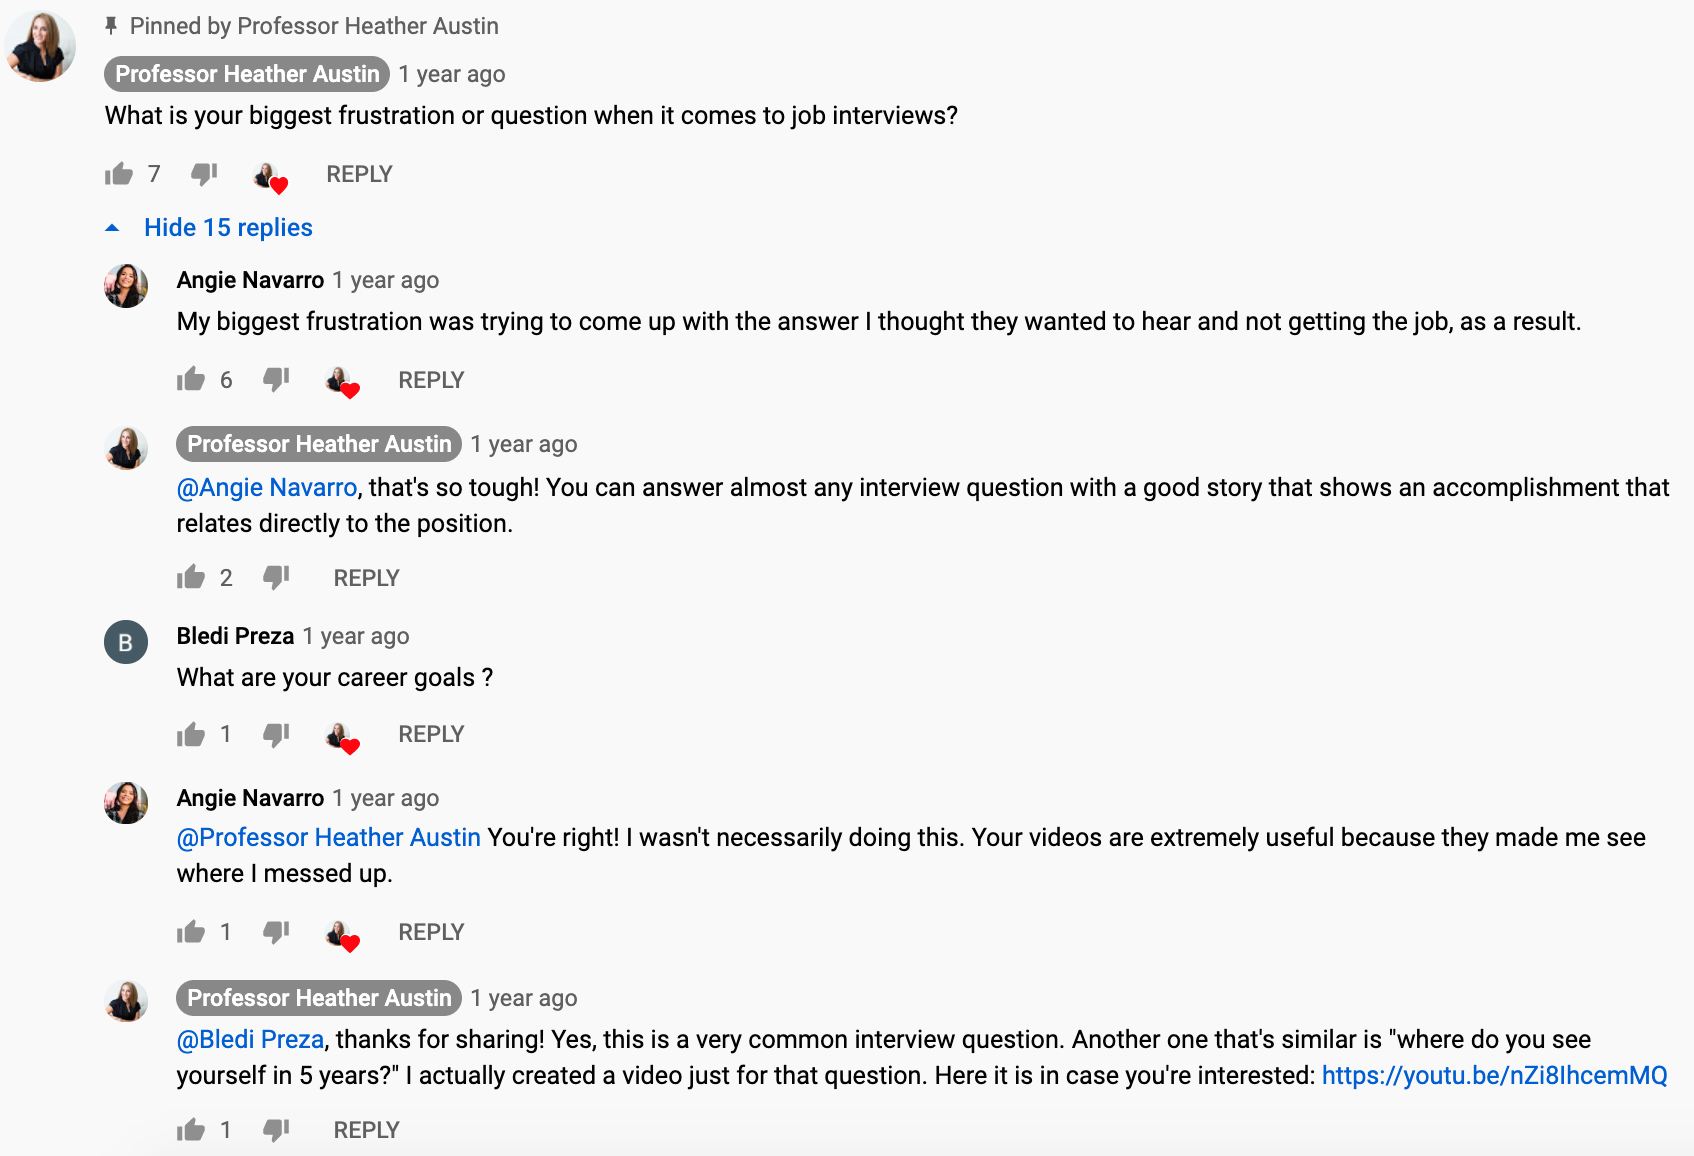This screenshot has height=1156, width=1694.
Task: Click REPLY on Bledi Preza's comment
Action: pyautogui.click(x=430, y=733)
